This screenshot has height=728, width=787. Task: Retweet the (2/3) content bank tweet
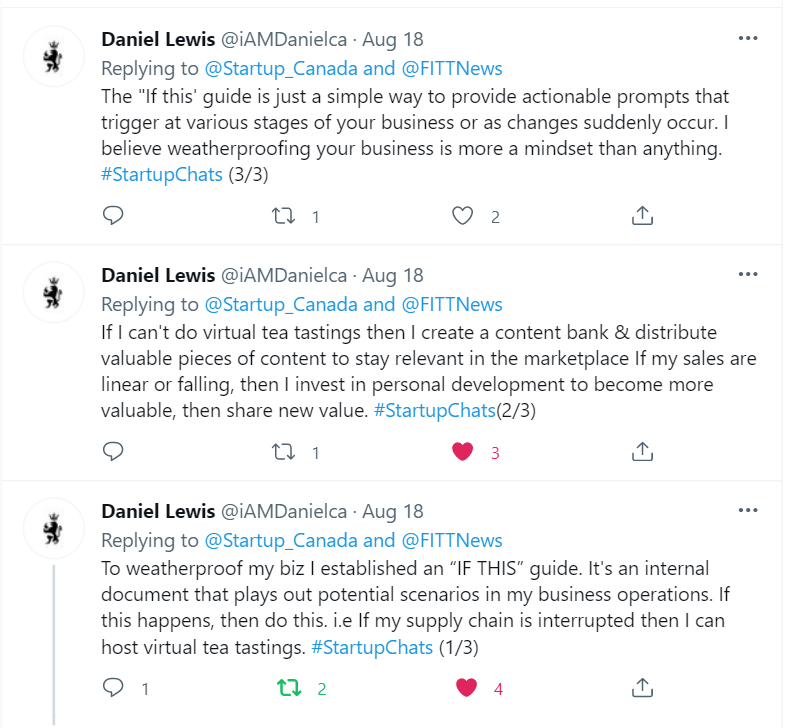coord(285,452)
